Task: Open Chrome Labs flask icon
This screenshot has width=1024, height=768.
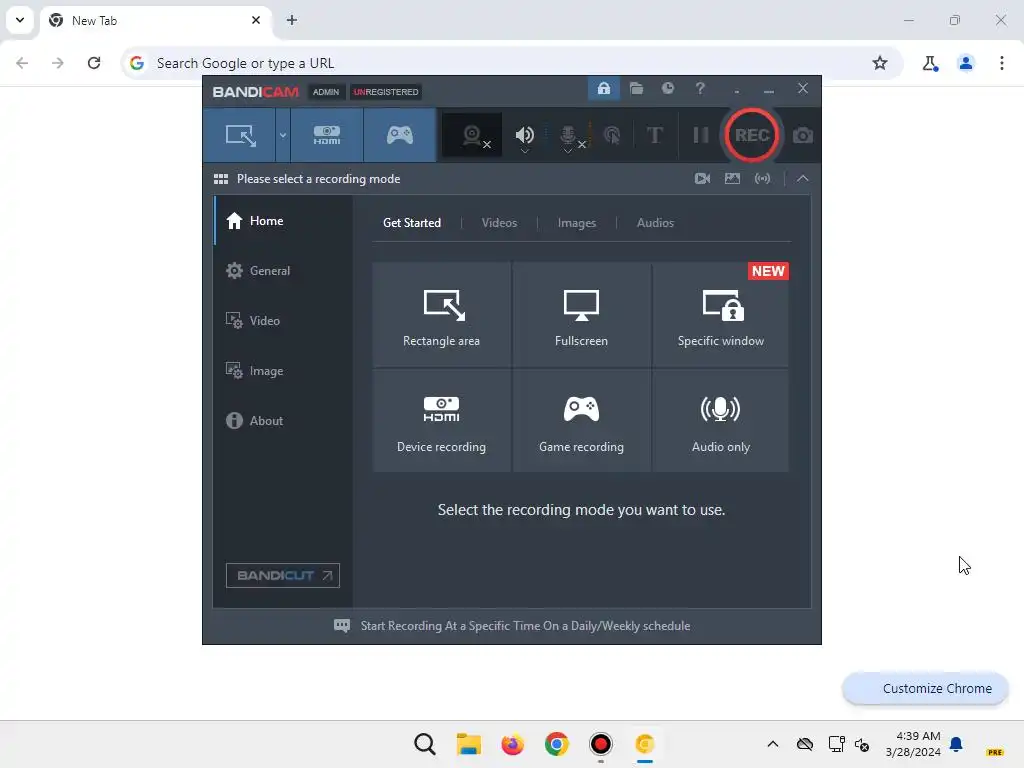Action: [930, 63]
